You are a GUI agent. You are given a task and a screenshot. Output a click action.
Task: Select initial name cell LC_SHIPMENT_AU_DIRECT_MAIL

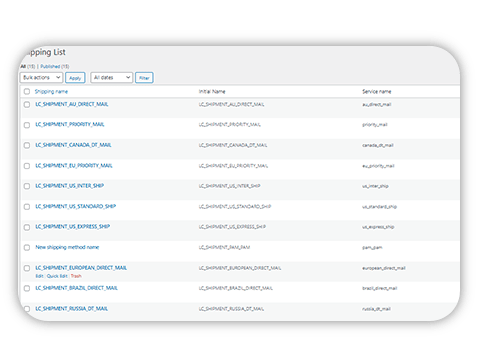[232, 105]
